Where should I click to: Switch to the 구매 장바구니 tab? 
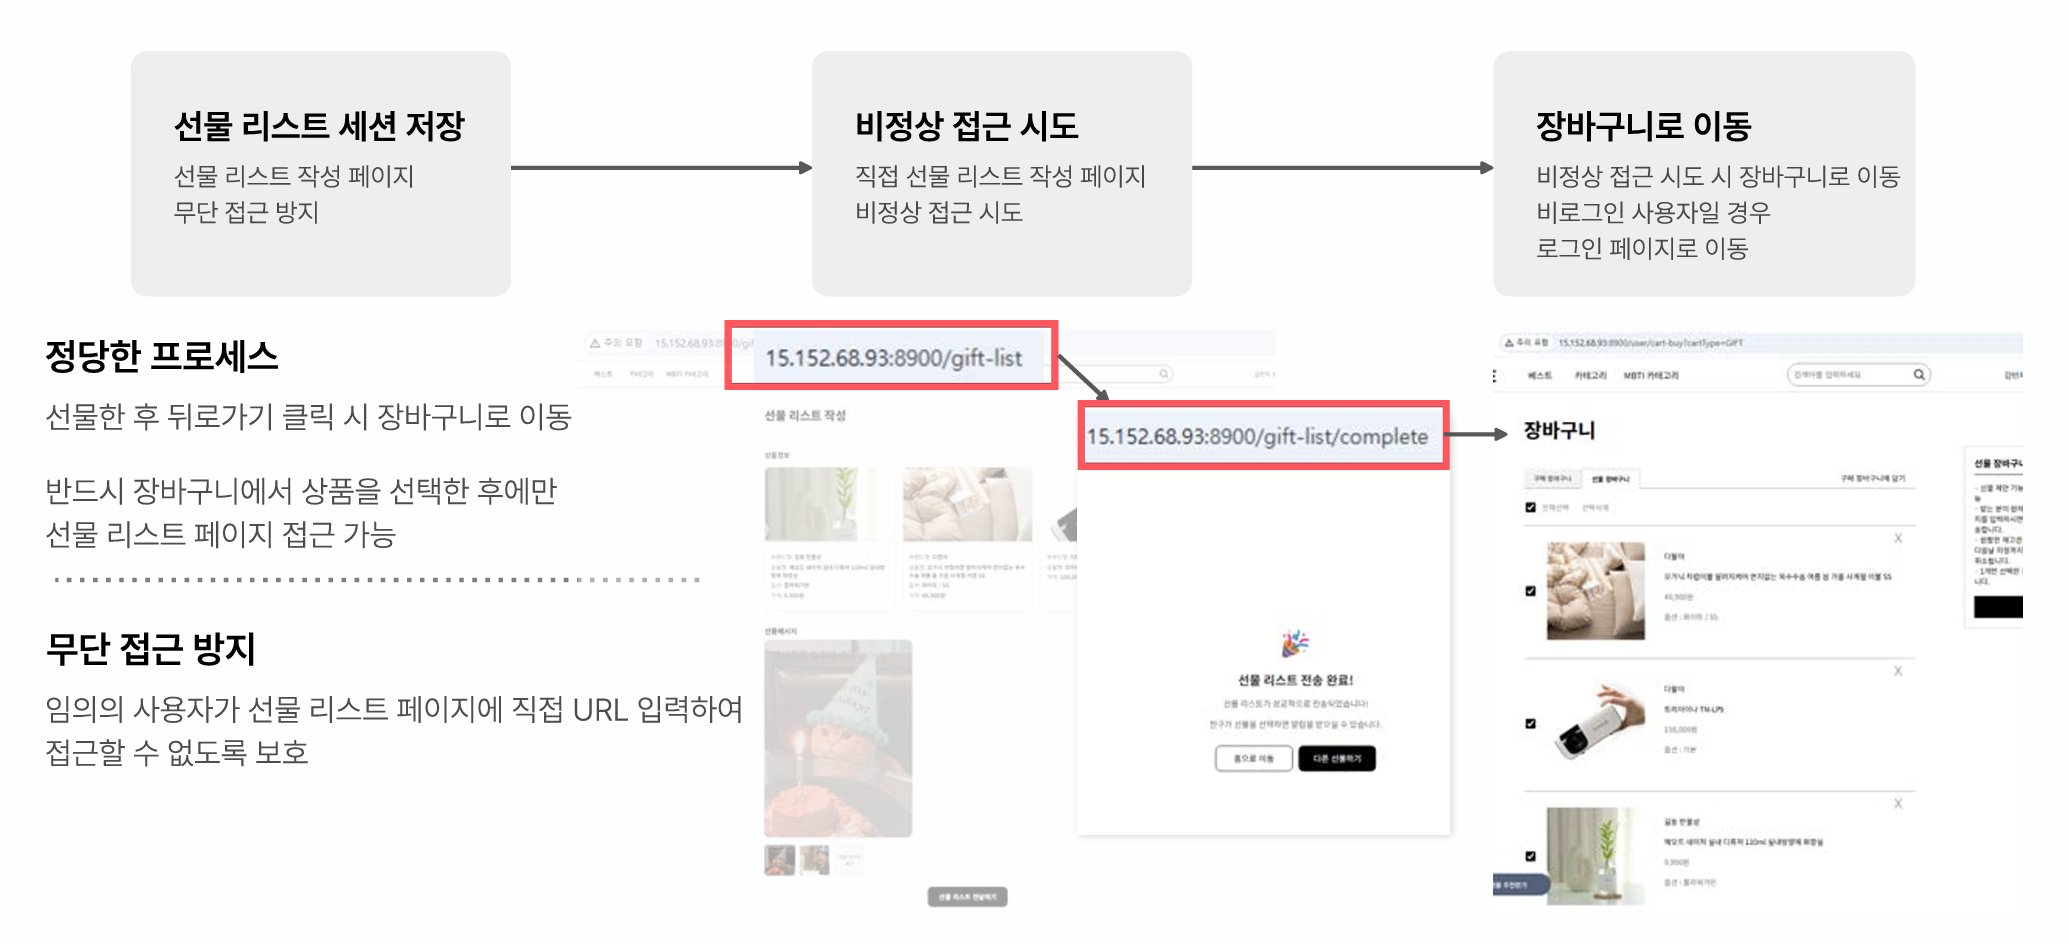(1552, 479)
